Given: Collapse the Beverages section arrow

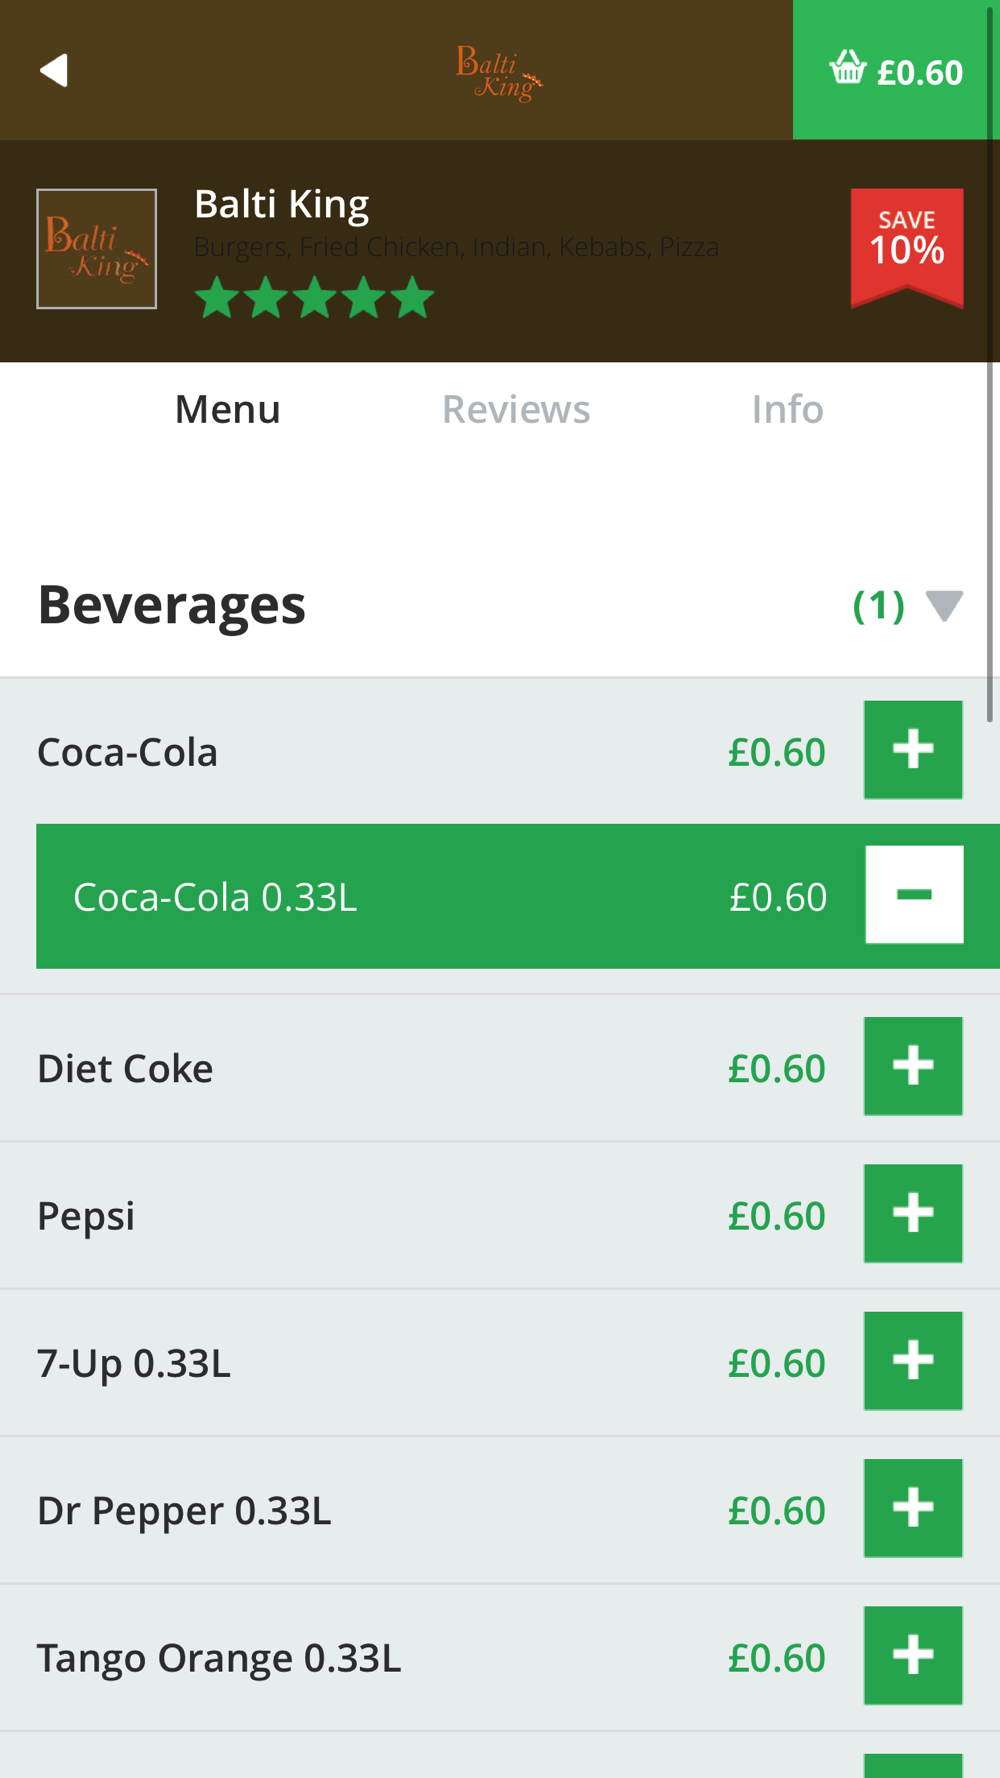Looking at the screenshot, I should click(944, 606).
